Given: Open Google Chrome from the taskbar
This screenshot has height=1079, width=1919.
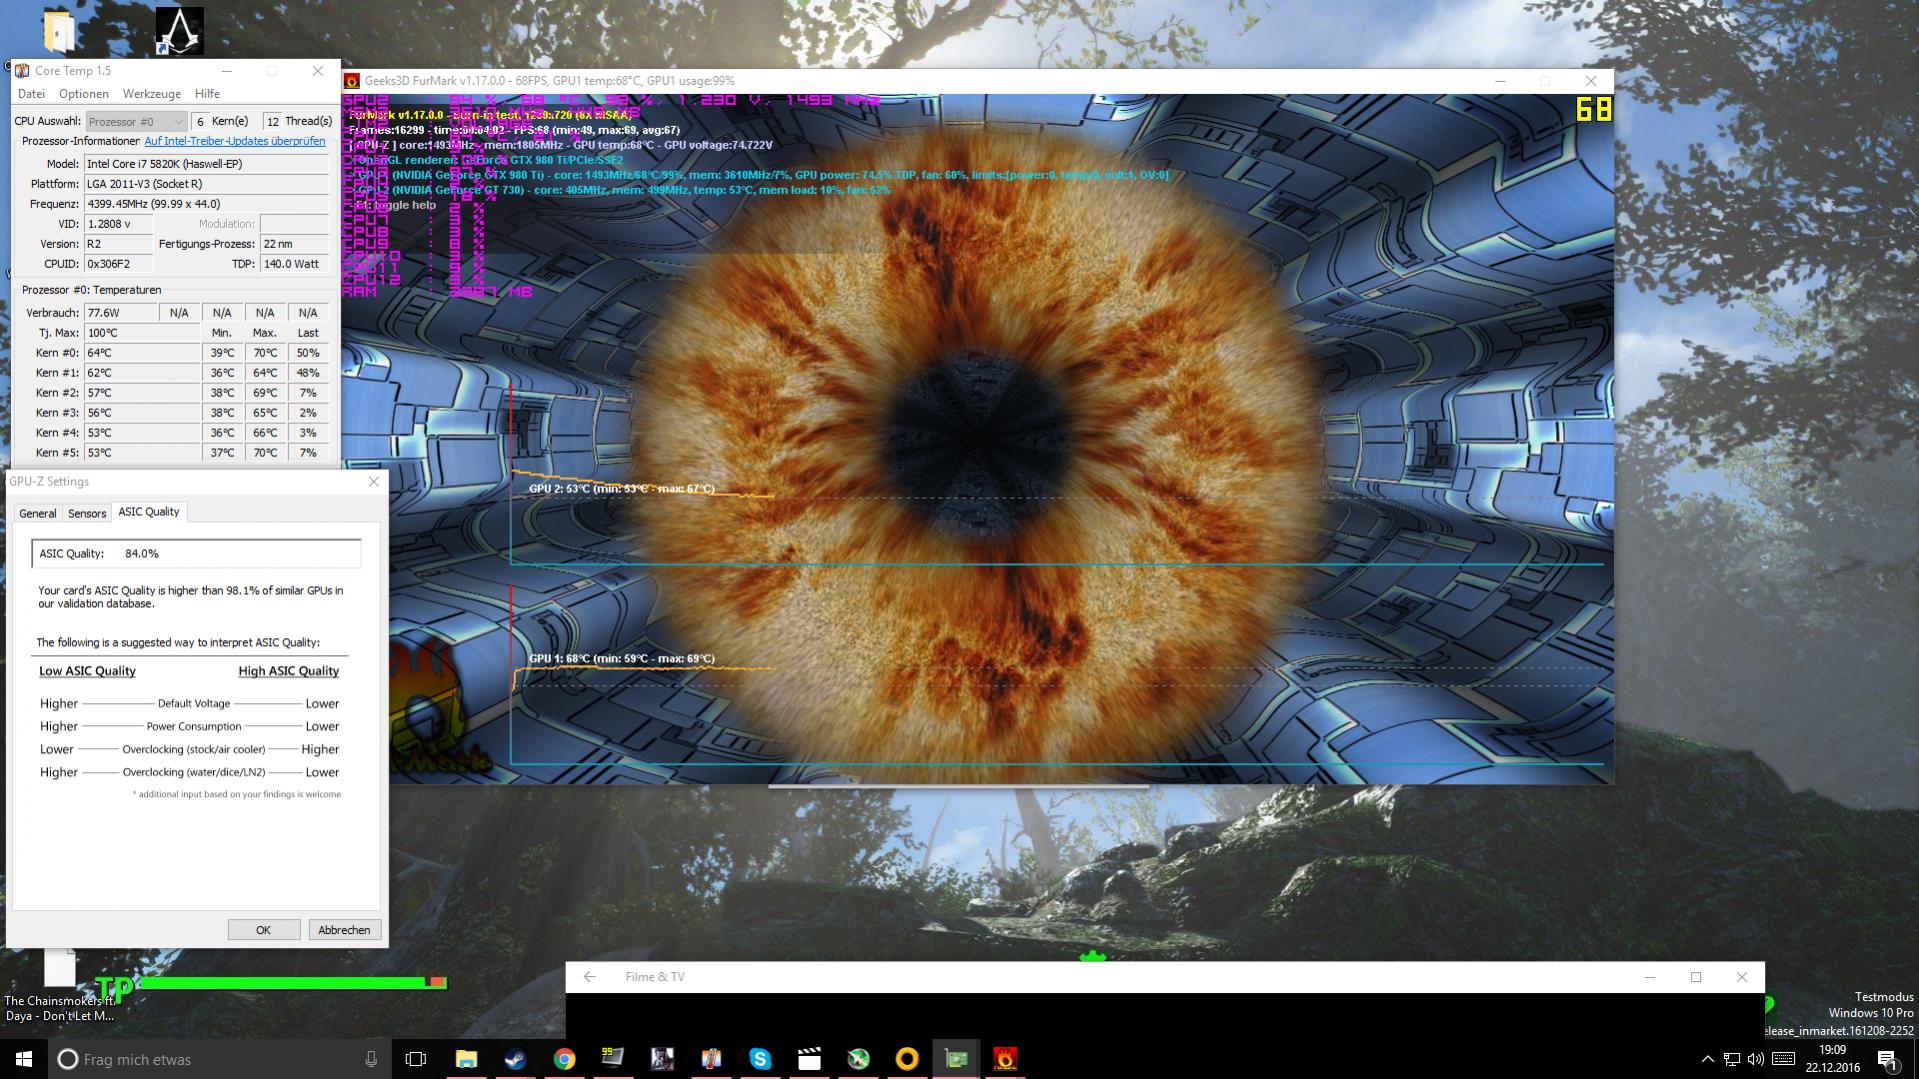Looking at the screenshot, I should pyautogui.click(x=564, y=1059).
